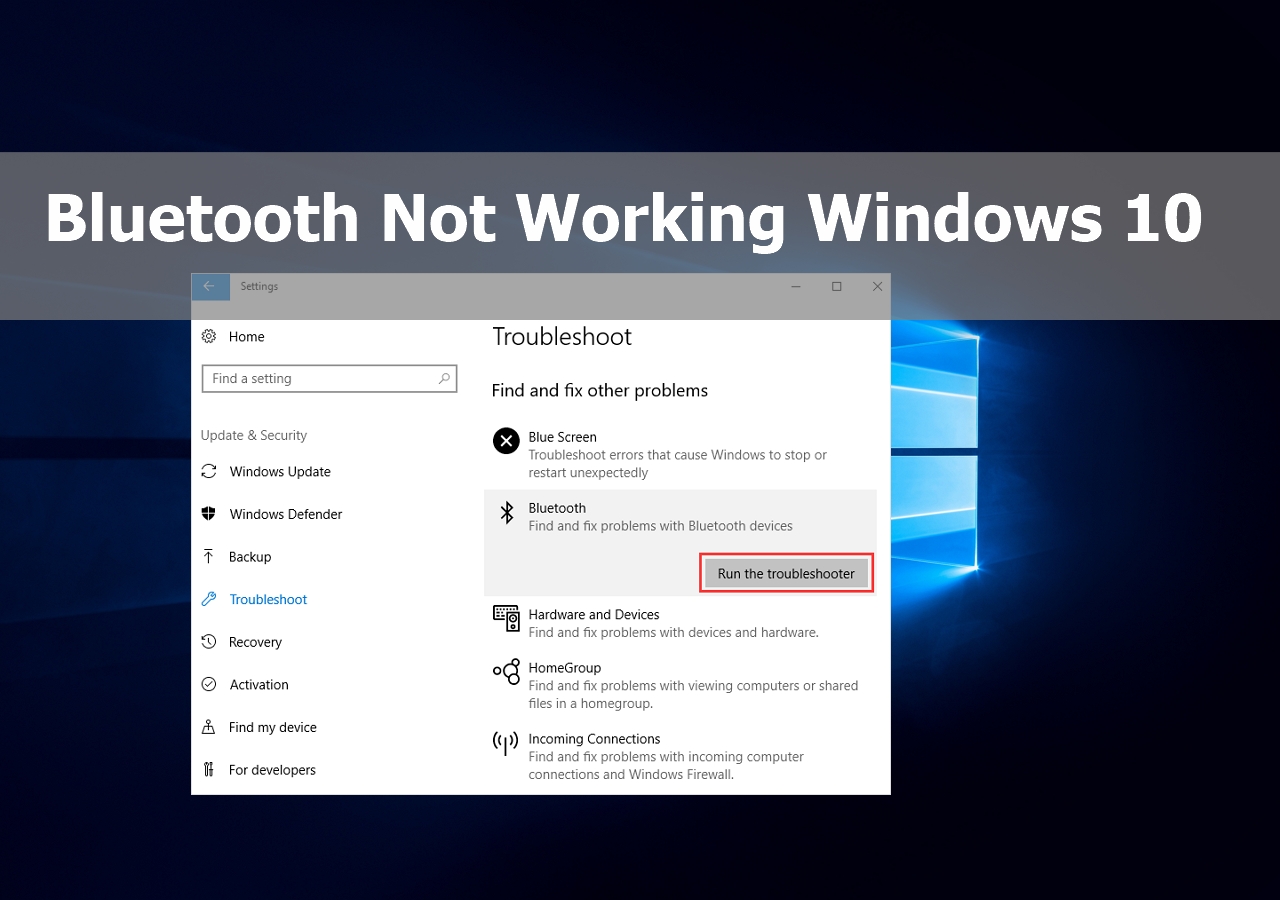Click the Windows Defender shield icon
This screenshot has width=1280, height=900.
209,514
